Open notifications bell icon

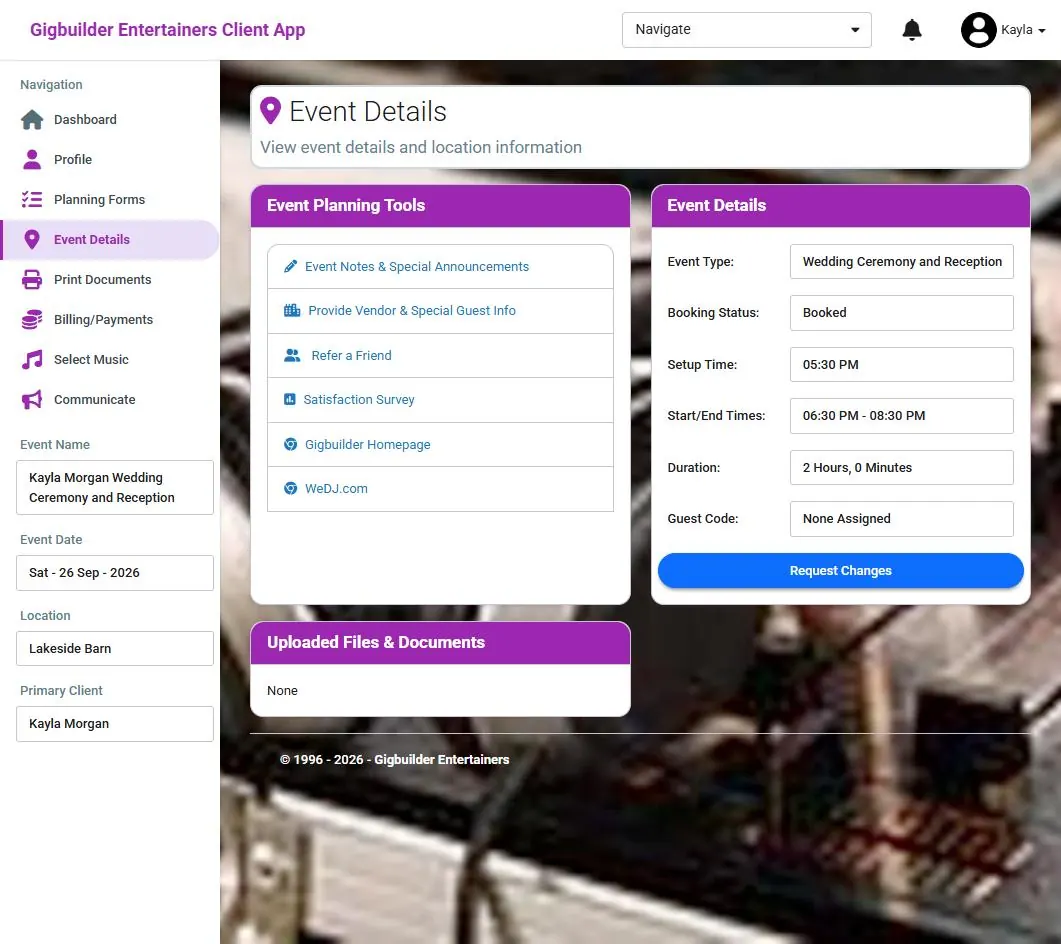(912, 30)
